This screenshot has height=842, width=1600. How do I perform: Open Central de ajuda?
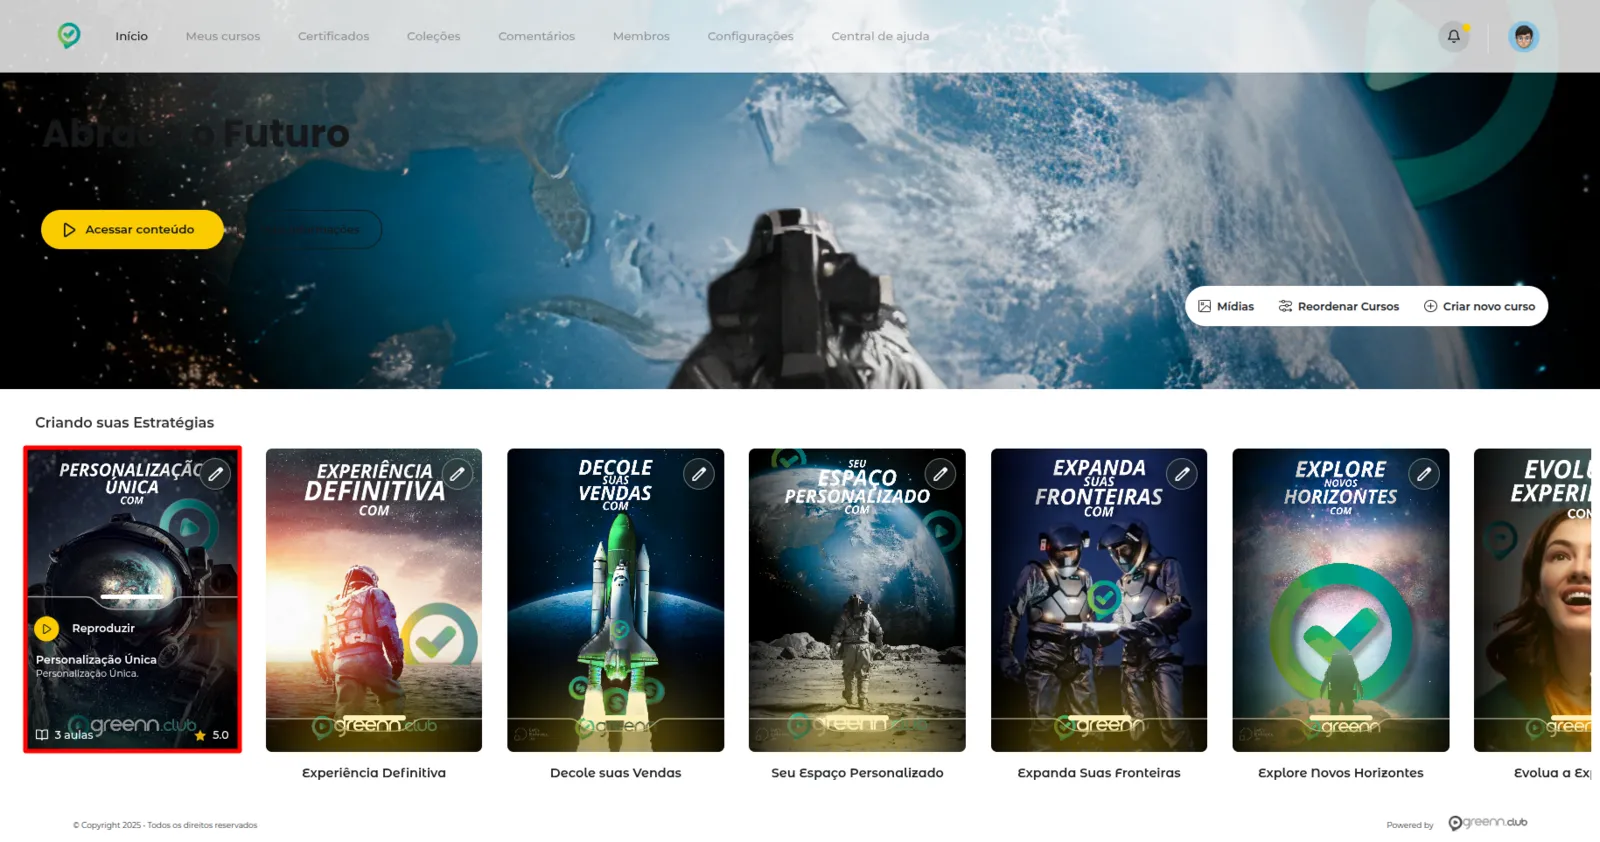tap(880, 36)
